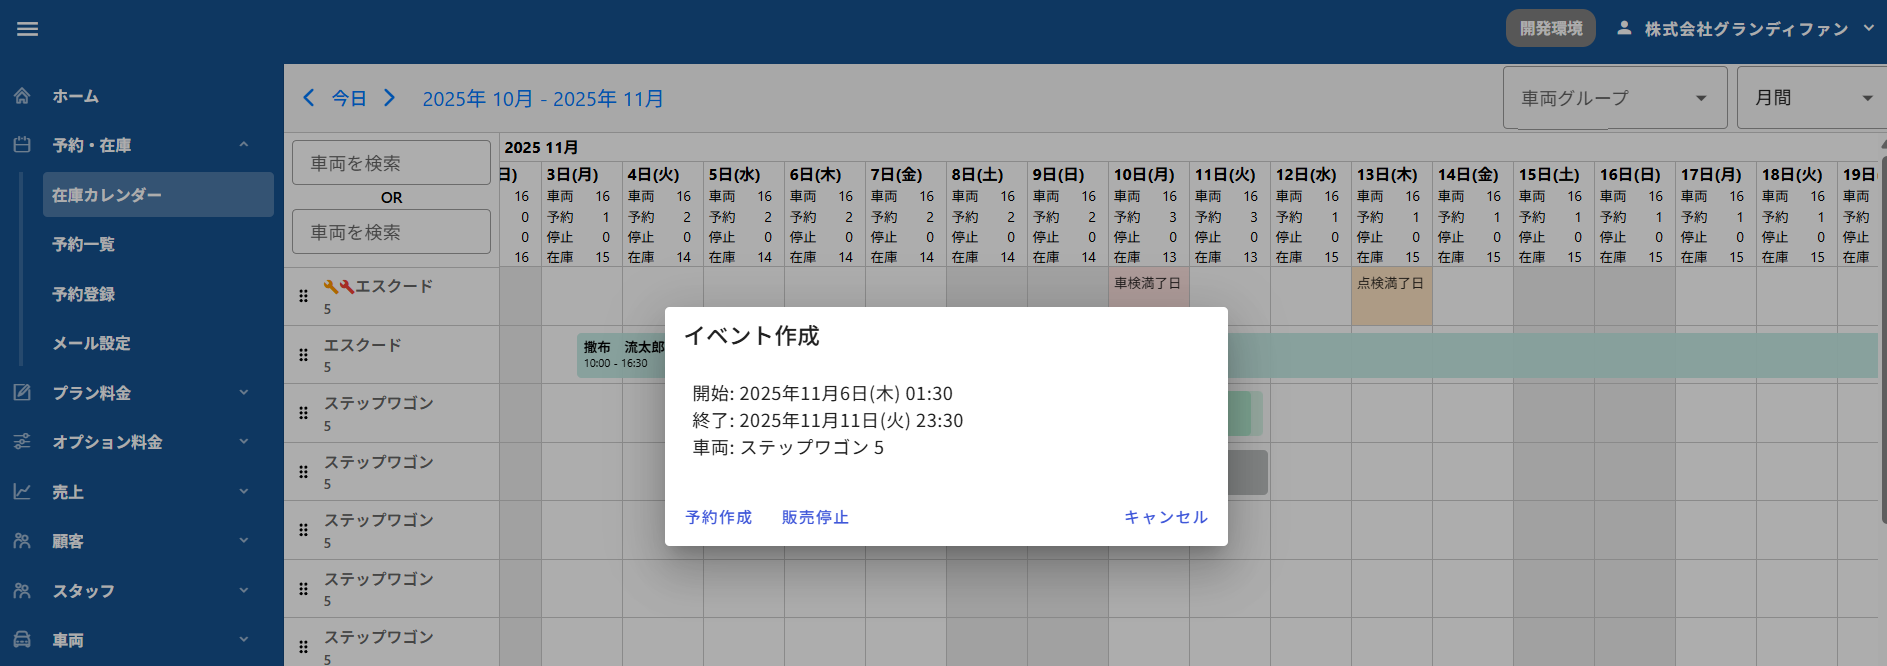
Task: Click the previous period arrow
Action: tap(309, 97)
